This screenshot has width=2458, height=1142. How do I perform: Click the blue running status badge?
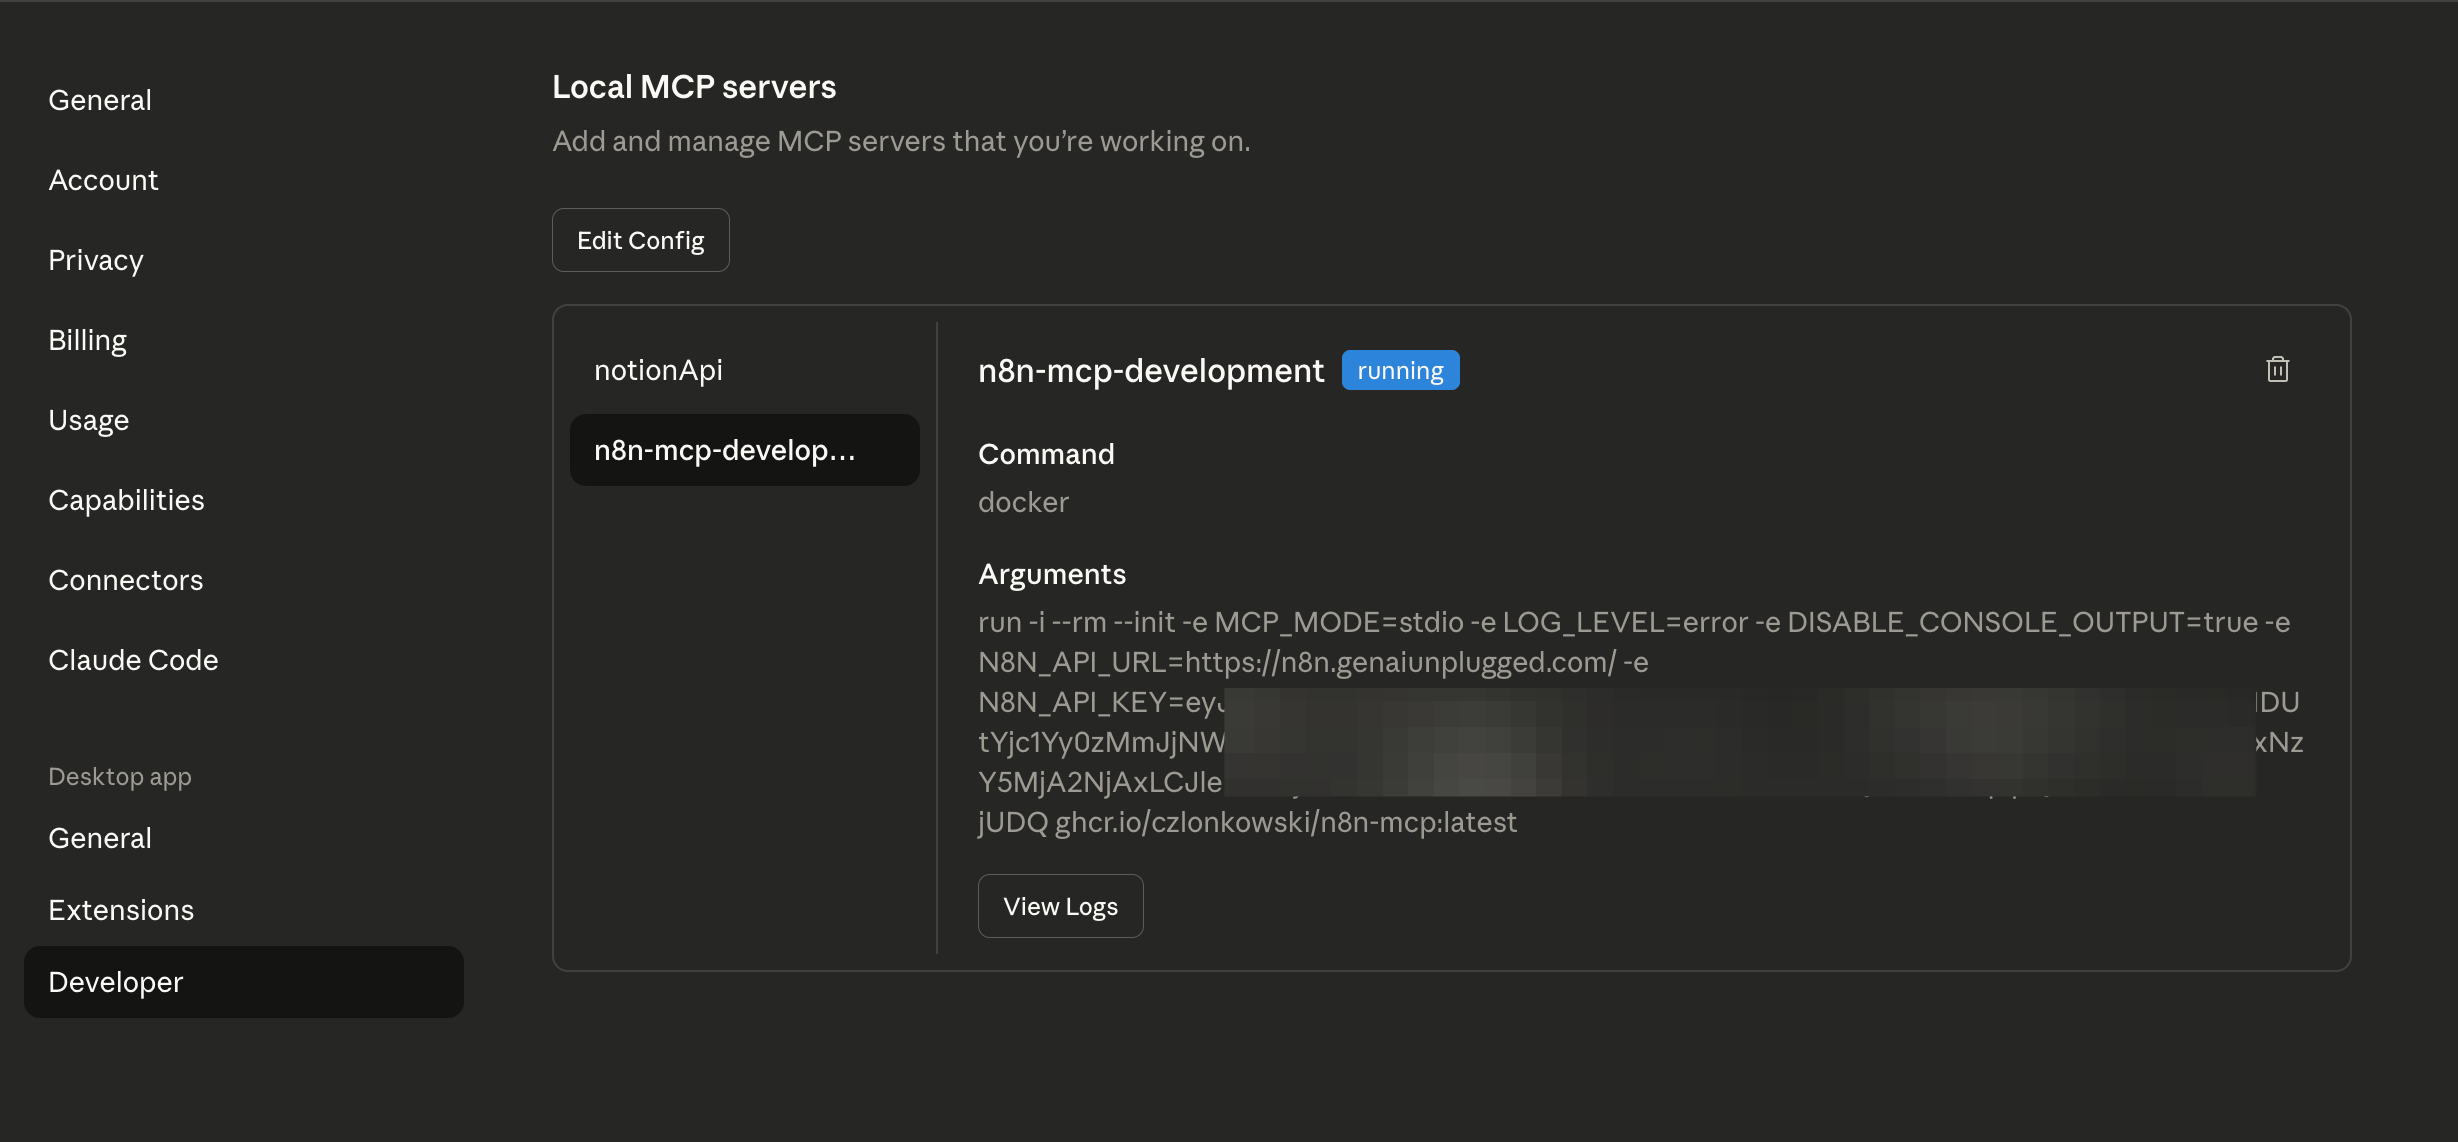click(x=1400, y=370)
